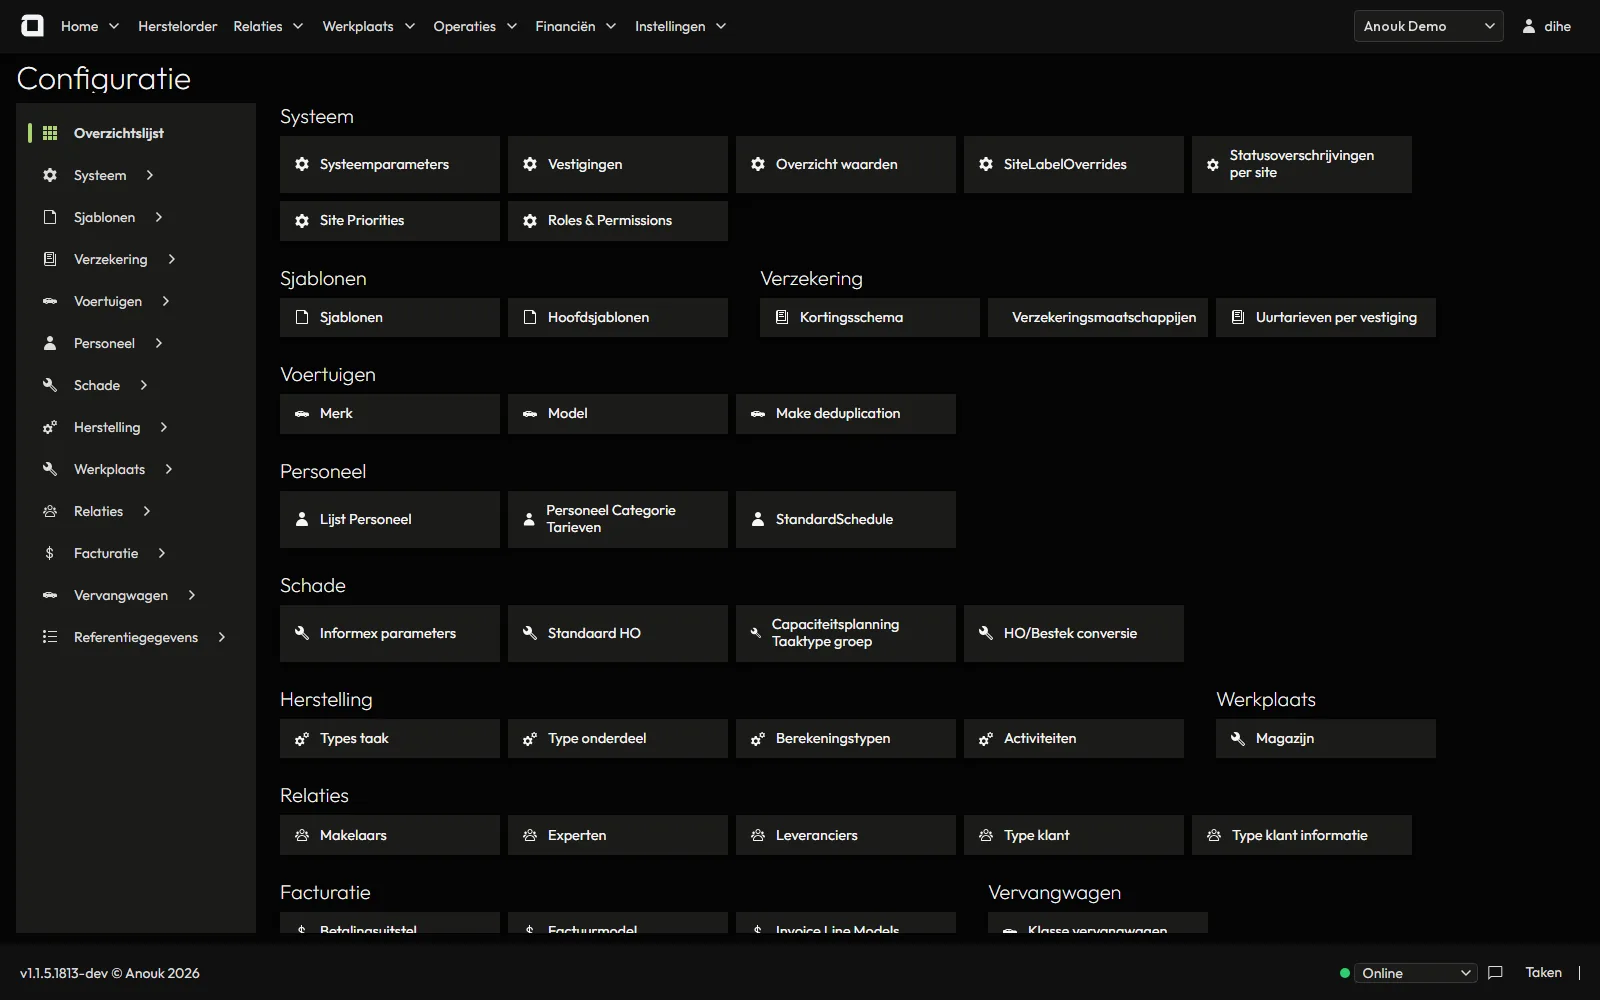
Task: Open the StandardSchedule tile
Action: [x=846, y=519]
